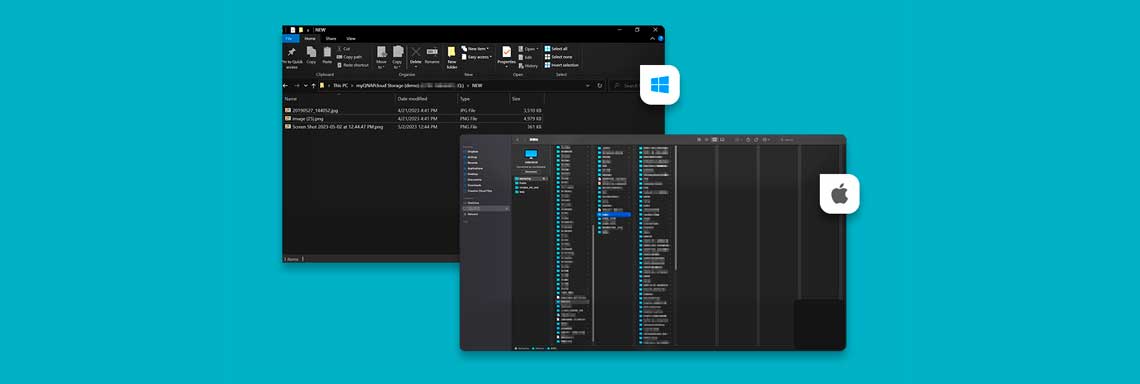Switch to the View ribbon tab

coord(351,39)
